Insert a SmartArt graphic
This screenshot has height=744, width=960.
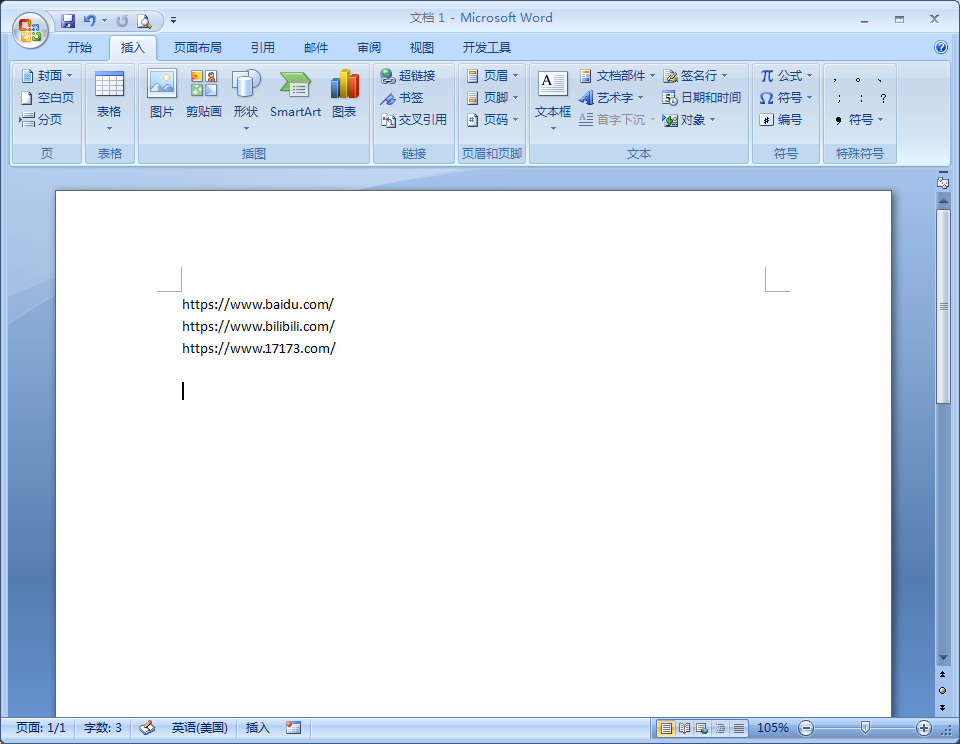pos(295,95)
